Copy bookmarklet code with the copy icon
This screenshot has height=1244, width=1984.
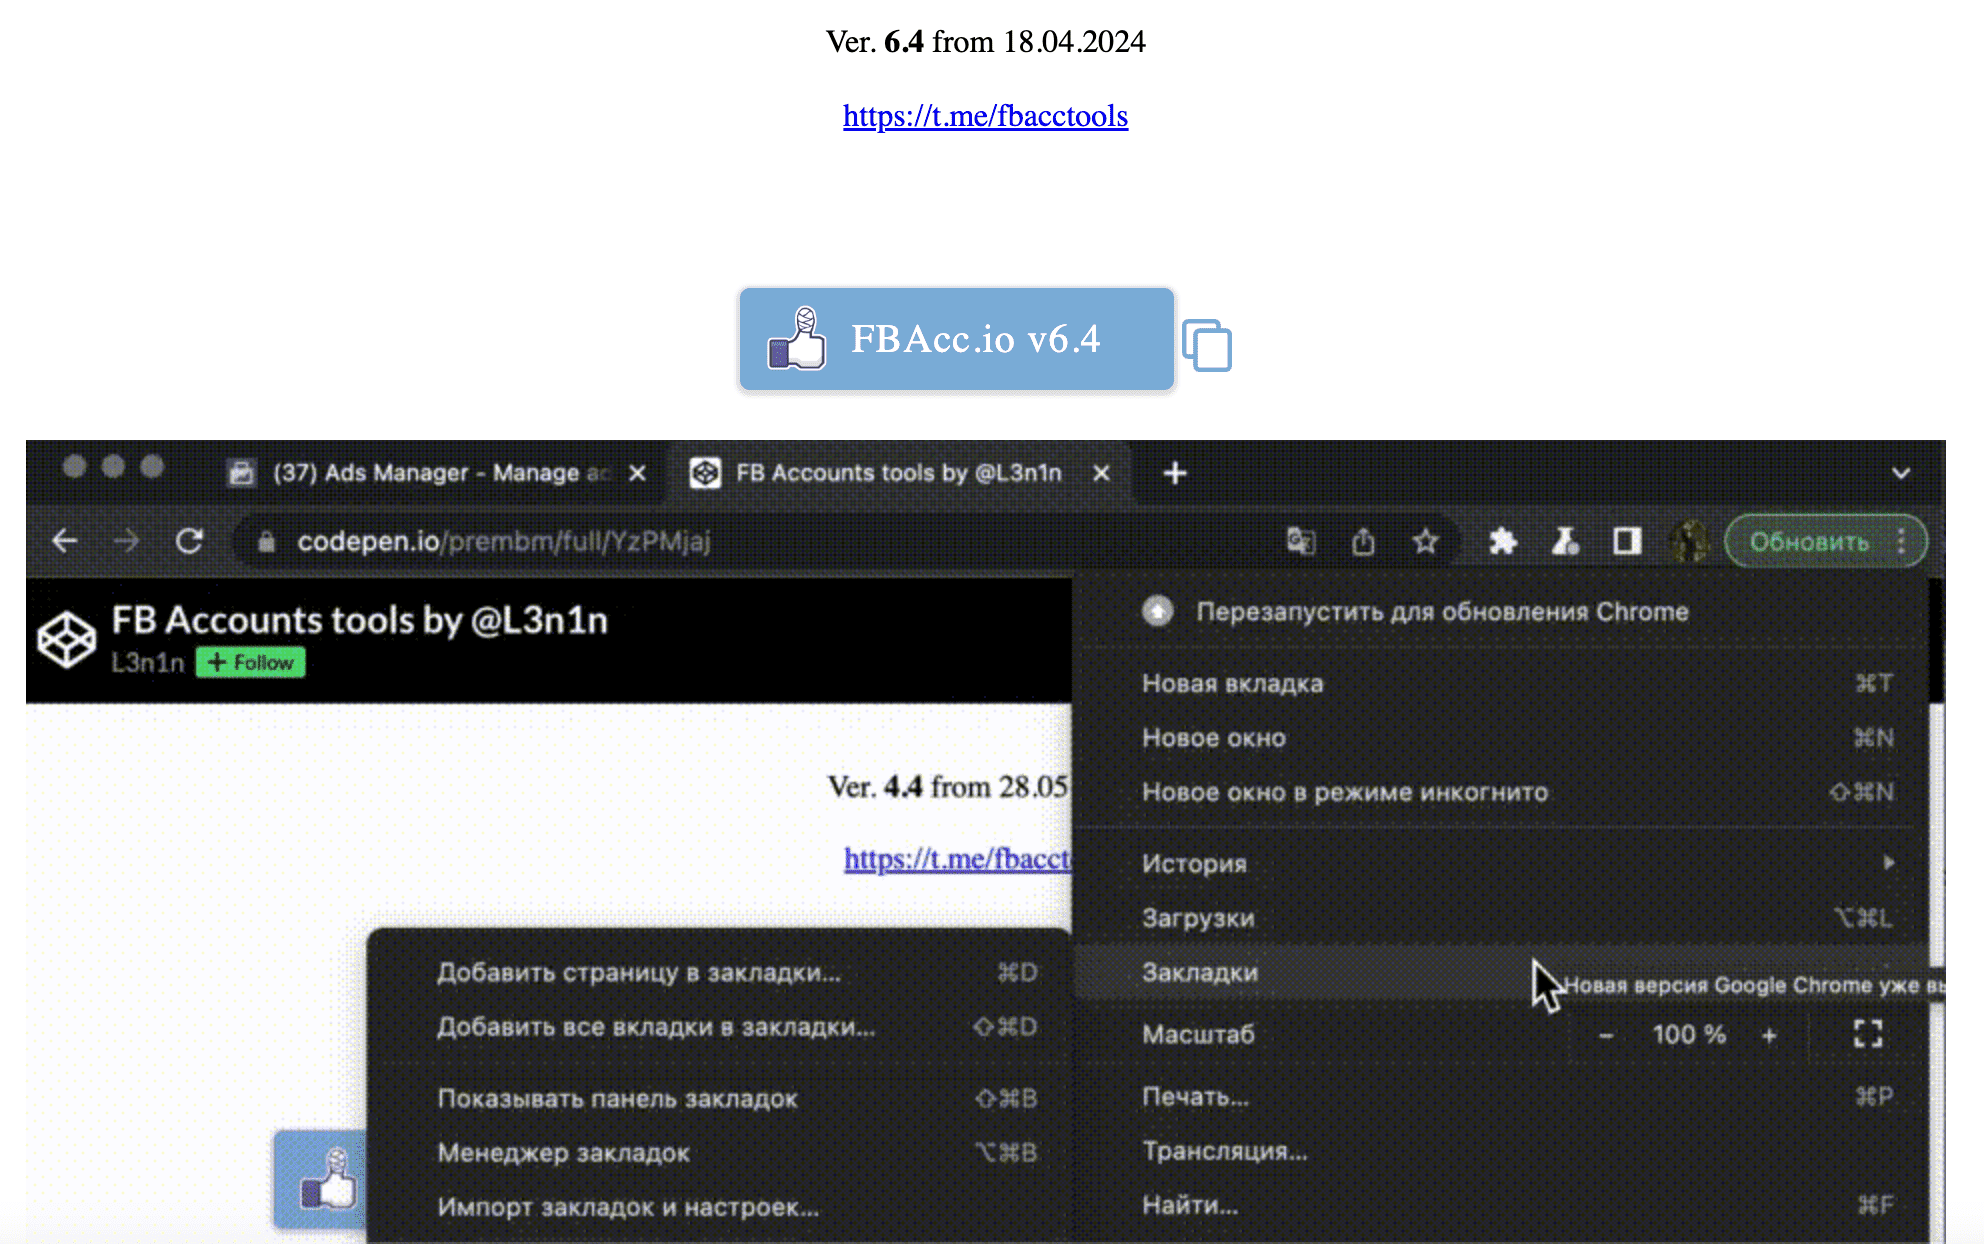tap(1206, 345)
